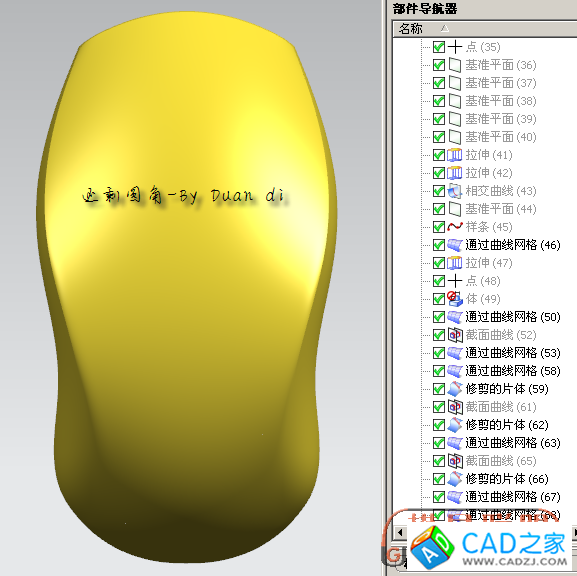Disable the checkbox for 基准平面 (44)
577x576 pixels.
[x=438, y=209]
